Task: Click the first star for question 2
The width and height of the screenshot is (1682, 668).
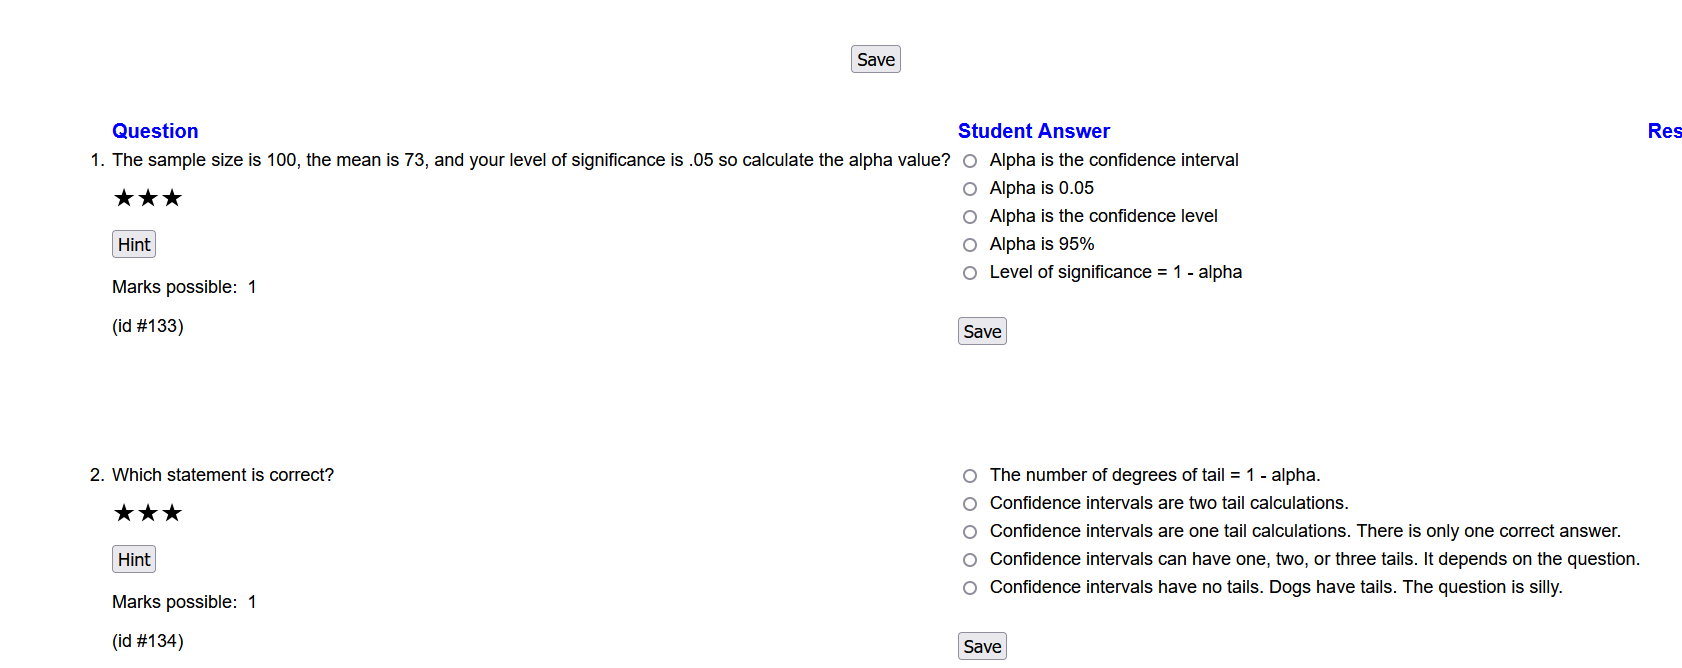Action: (122, 512)
